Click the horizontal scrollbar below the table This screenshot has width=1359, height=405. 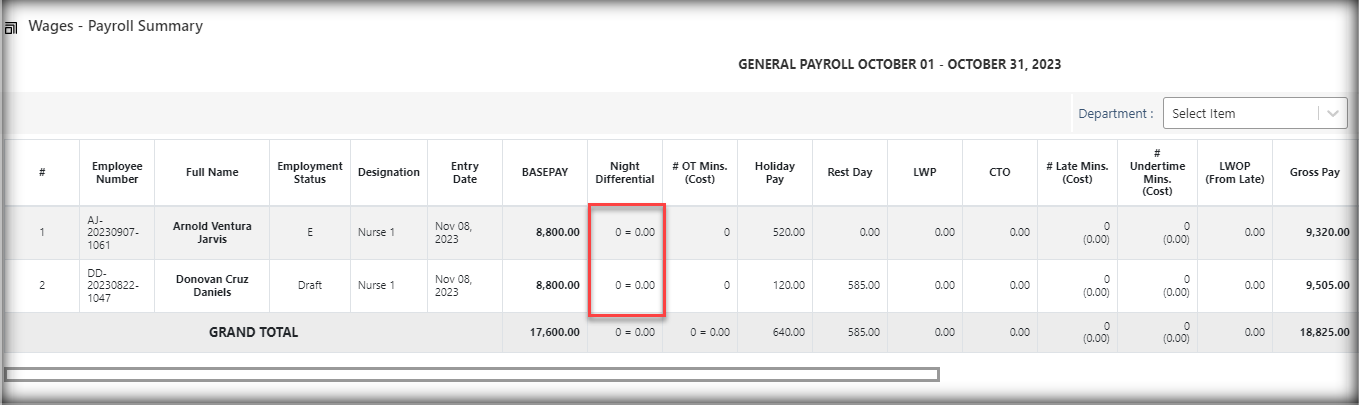tap(471, 375)
